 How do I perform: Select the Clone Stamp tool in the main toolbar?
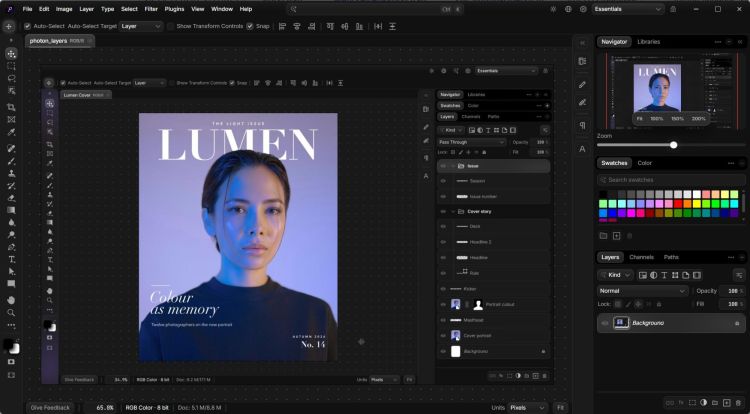point(11,174)
